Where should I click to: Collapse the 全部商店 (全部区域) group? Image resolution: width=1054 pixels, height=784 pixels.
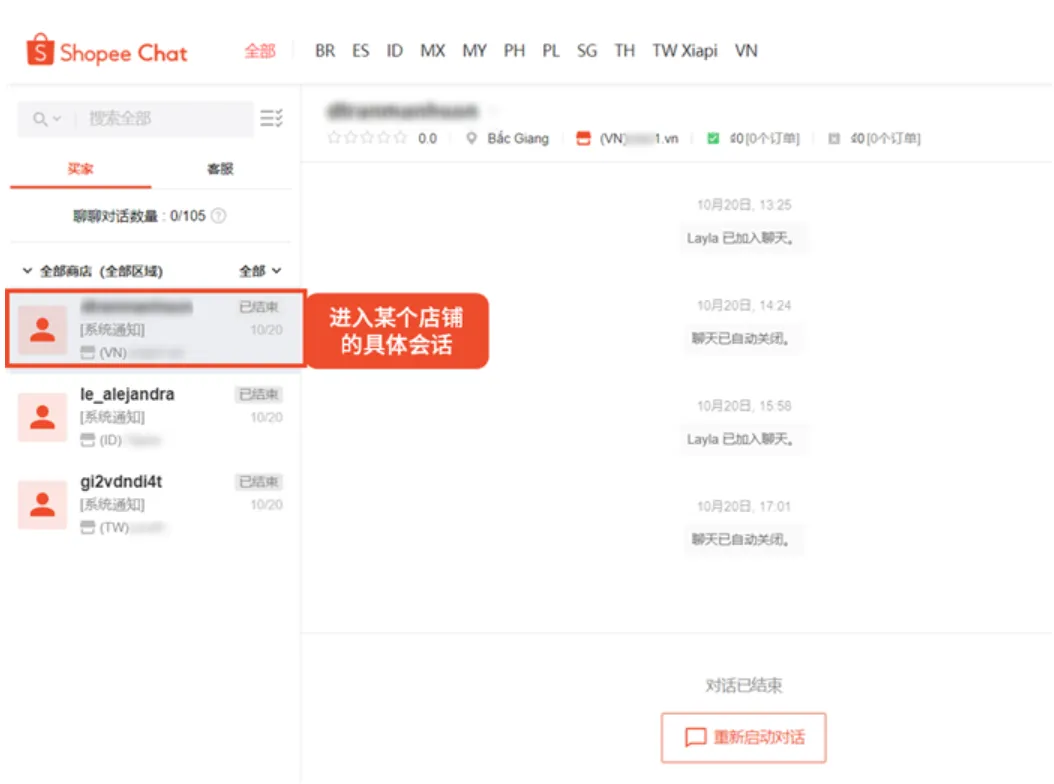pos(27,270)
